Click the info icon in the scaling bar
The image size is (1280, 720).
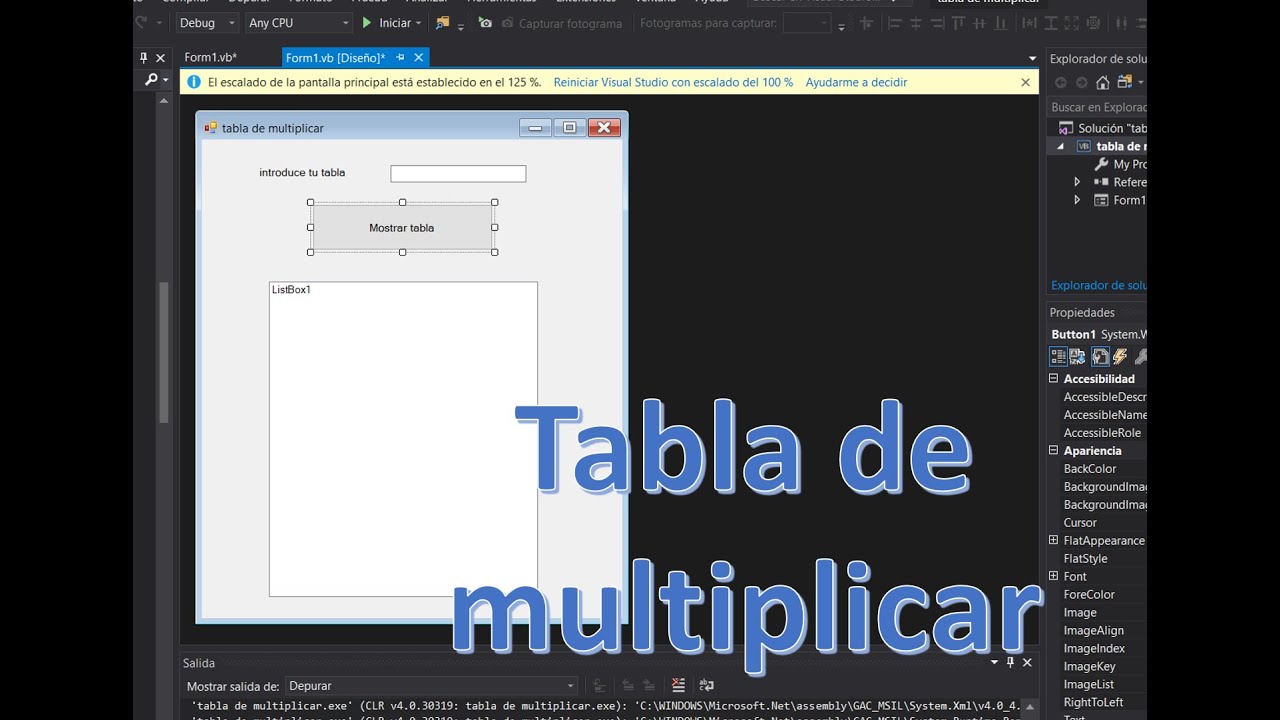click(x=194, y=82)
